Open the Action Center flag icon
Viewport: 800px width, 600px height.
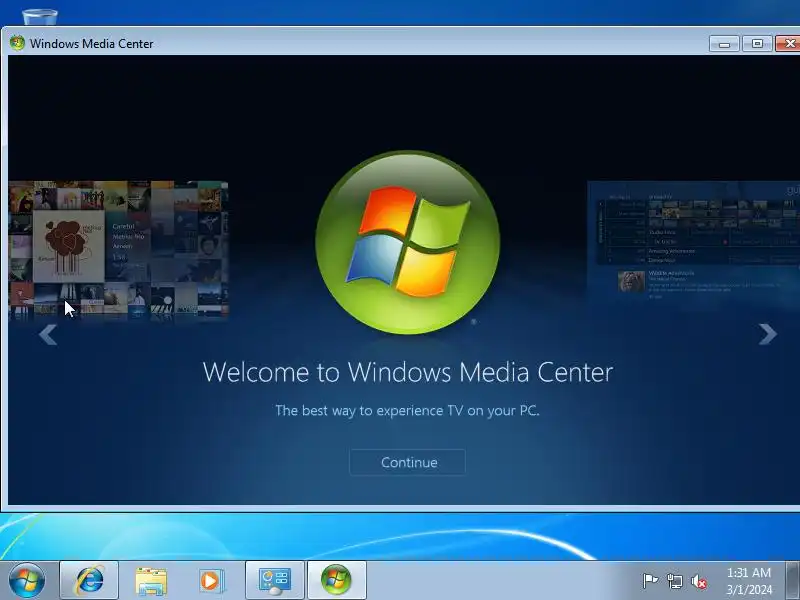coord(650,581)
